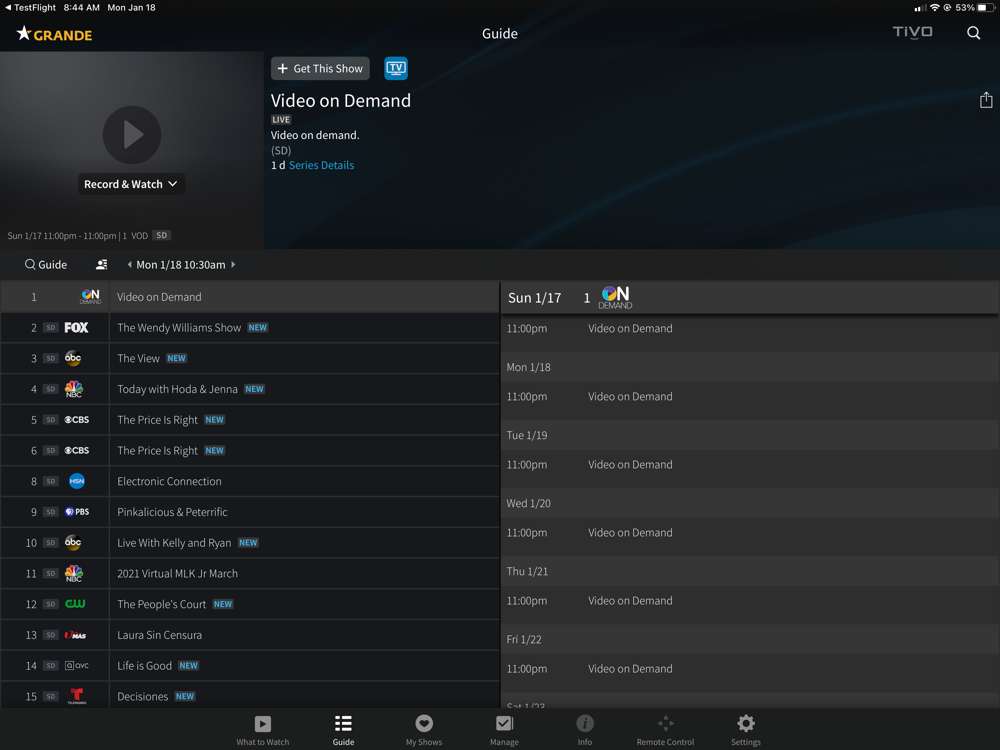Select Pinkalicious & Peterrific listing
This screenshot has height=750, width=1000.
pos(304,511)
